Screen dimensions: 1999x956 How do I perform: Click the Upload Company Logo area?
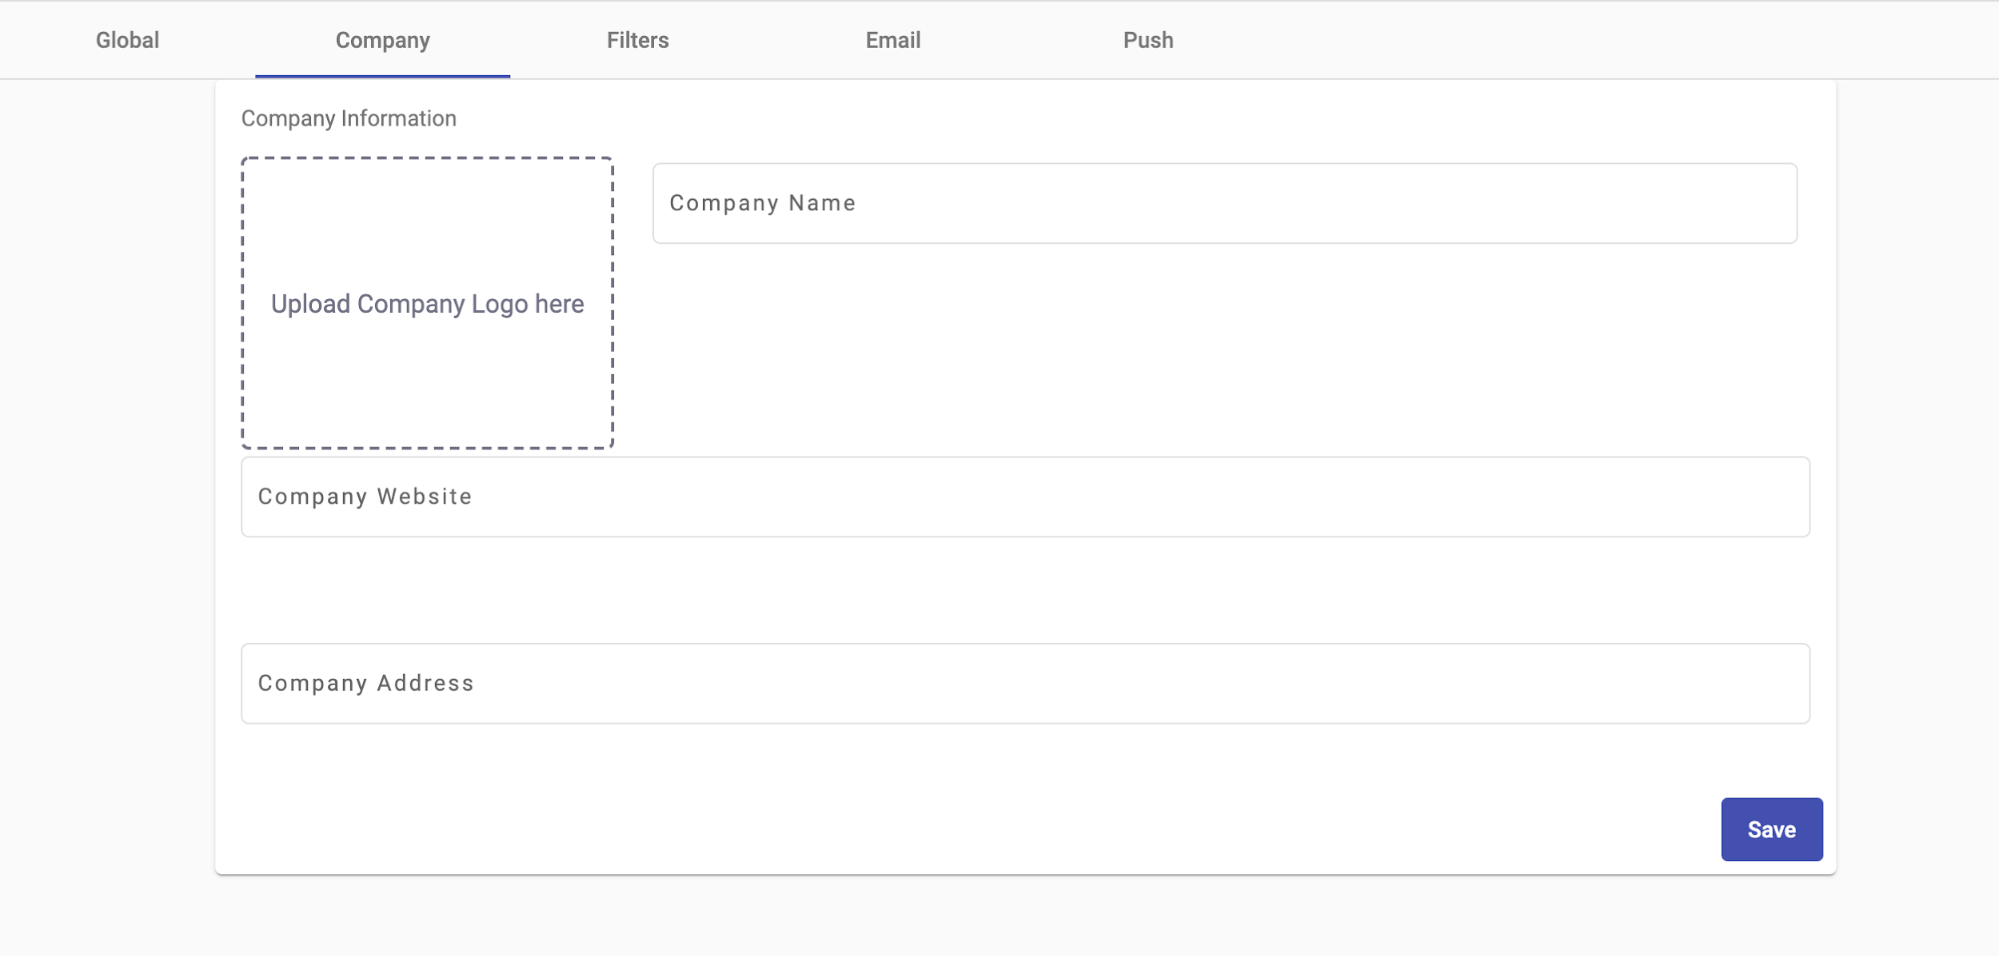(x=427, y=303)
